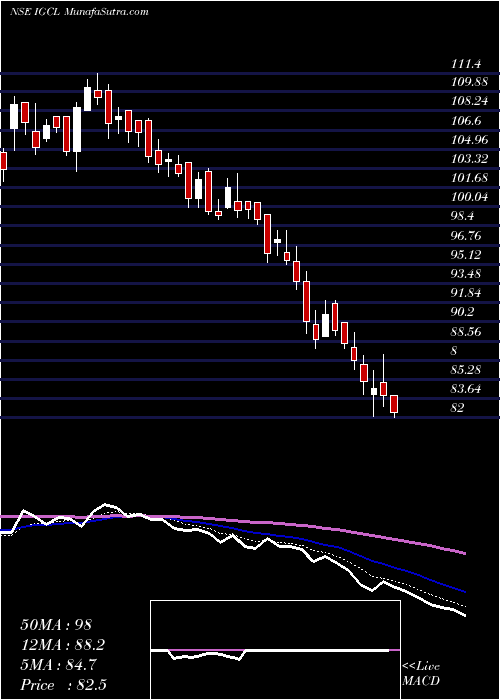Screen dimensions: 500x700
Task: Click the Price : 82.5 readout
Action: click(x=63, y=685)
